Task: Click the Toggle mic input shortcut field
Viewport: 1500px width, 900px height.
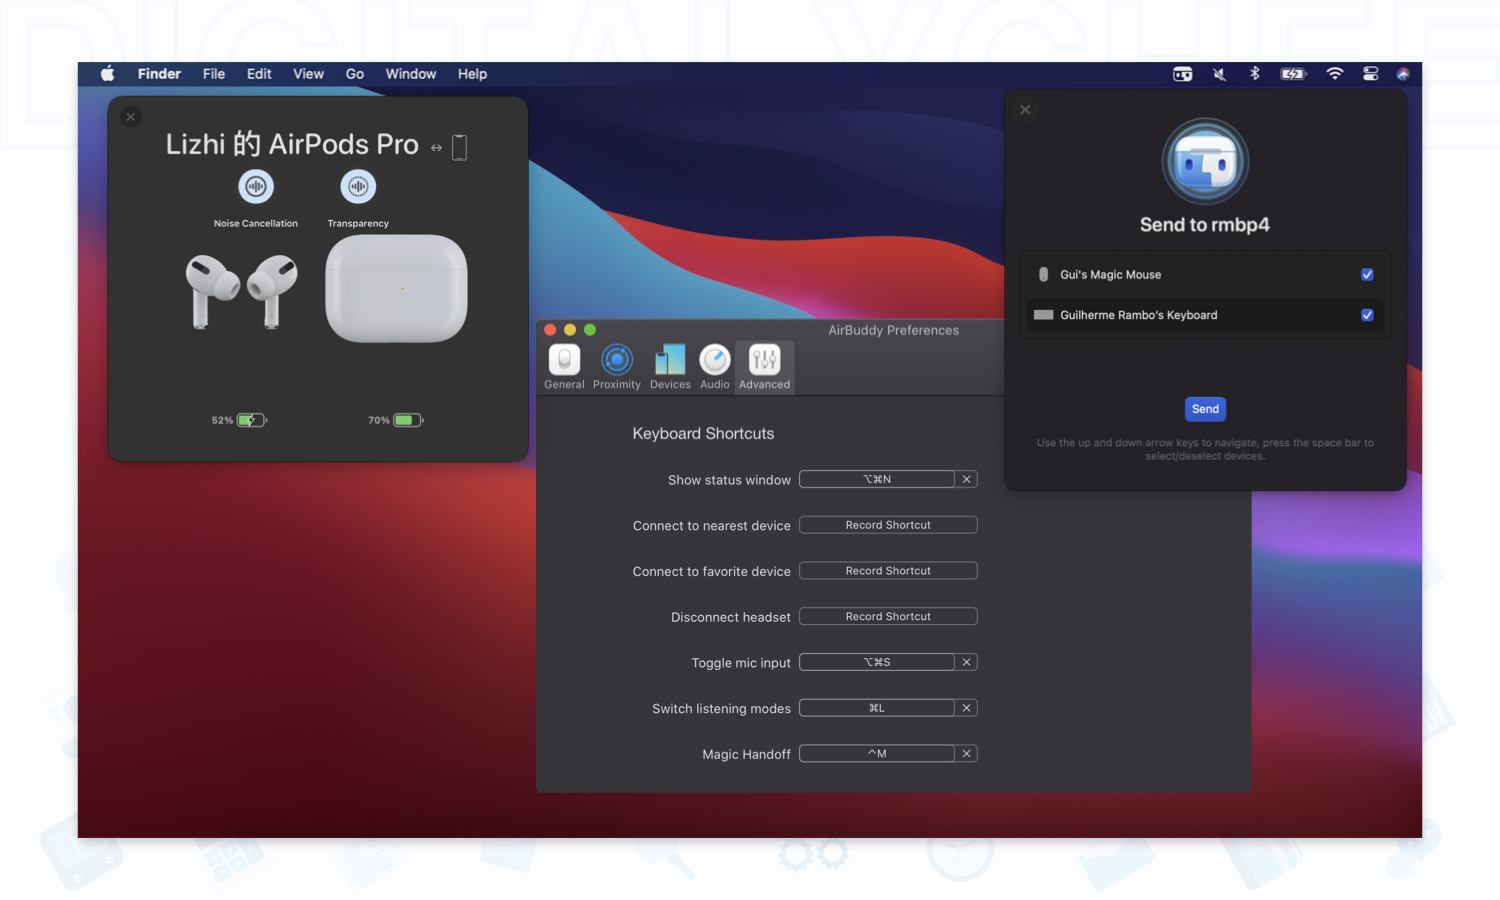Action: 877,662
